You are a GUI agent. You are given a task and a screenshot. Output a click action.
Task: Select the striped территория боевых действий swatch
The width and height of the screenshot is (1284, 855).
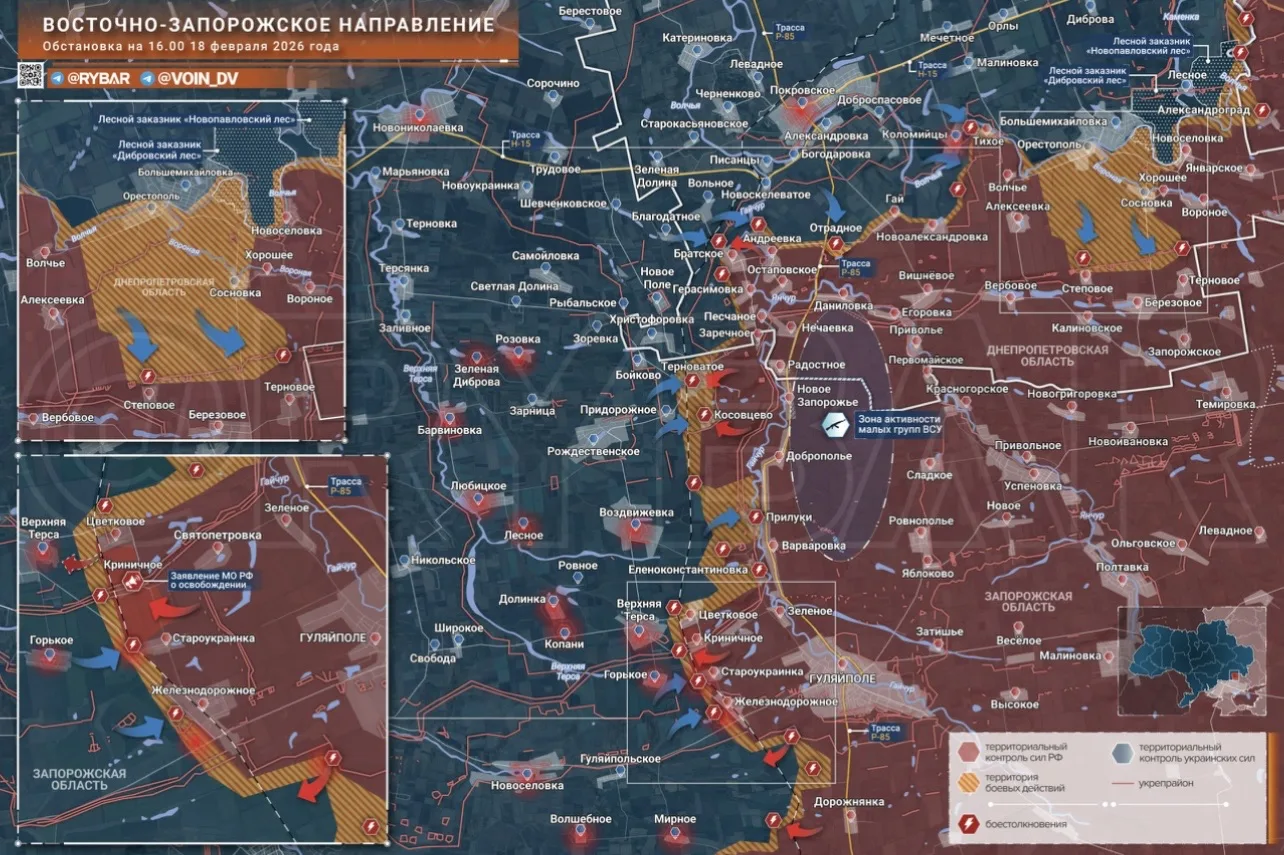pos(967,782)
